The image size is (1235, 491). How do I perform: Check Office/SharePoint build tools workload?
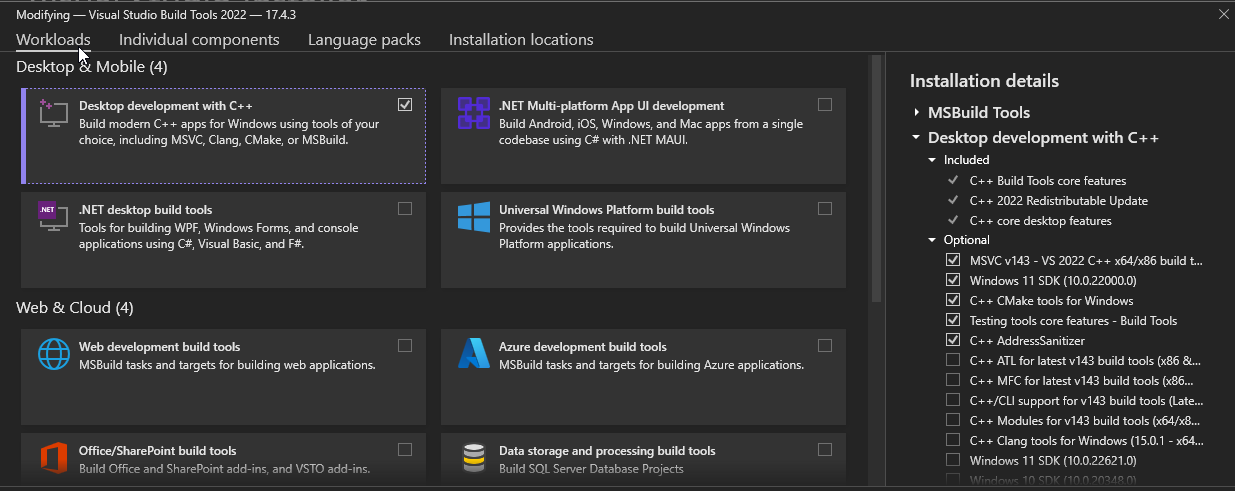tap(405, 449)
